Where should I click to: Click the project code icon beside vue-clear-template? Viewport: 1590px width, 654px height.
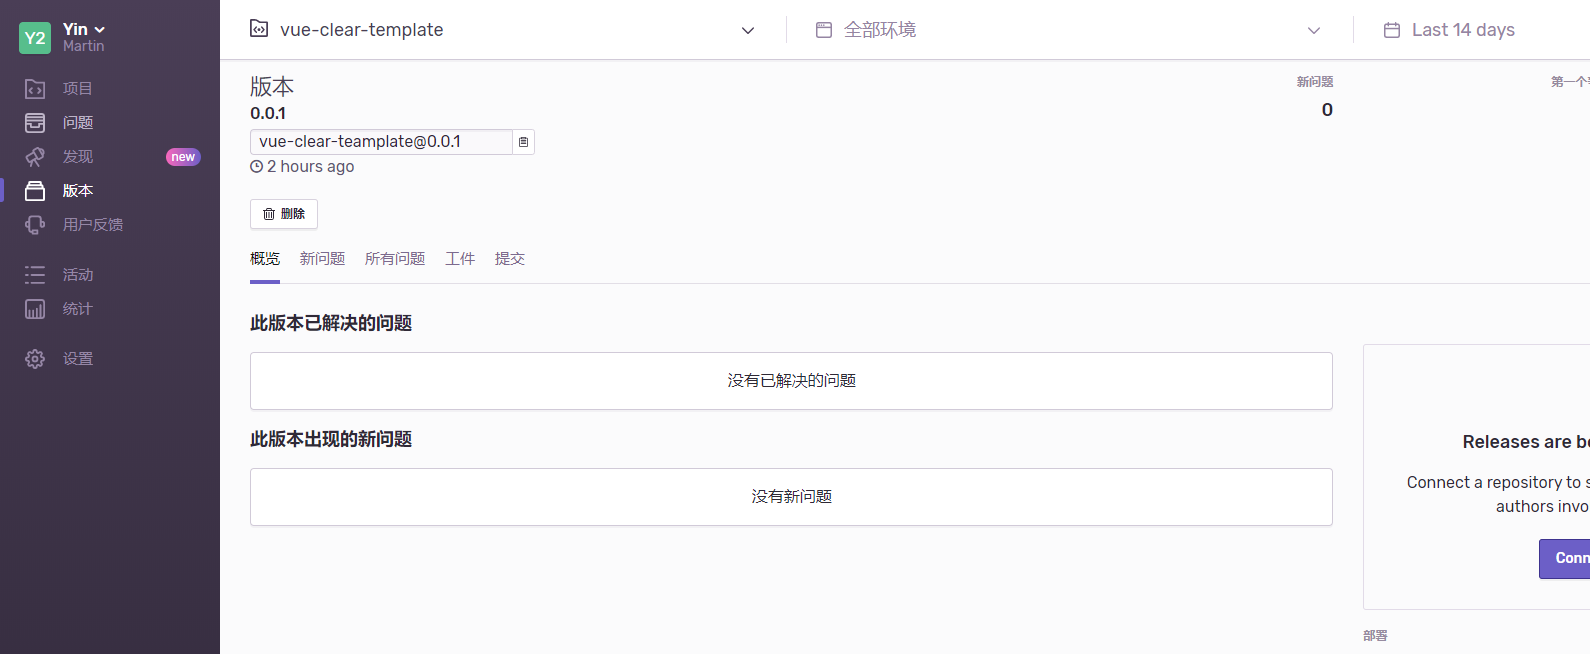click(x=259, y=29)
